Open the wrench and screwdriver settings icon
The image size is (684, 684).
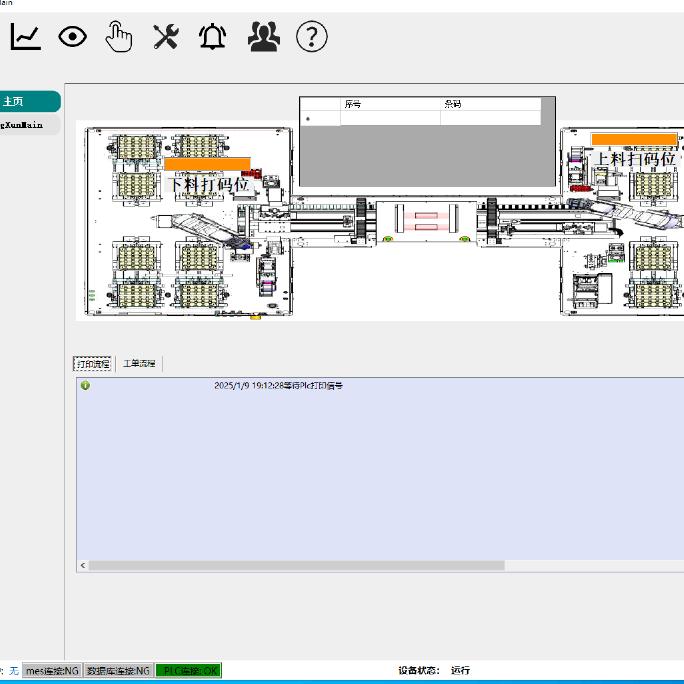(x=166, y=37)
